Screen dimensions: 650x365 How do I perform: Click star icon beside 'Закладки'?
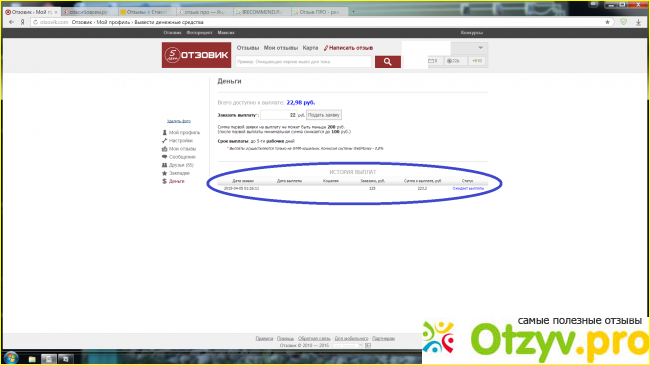point(164,173)
